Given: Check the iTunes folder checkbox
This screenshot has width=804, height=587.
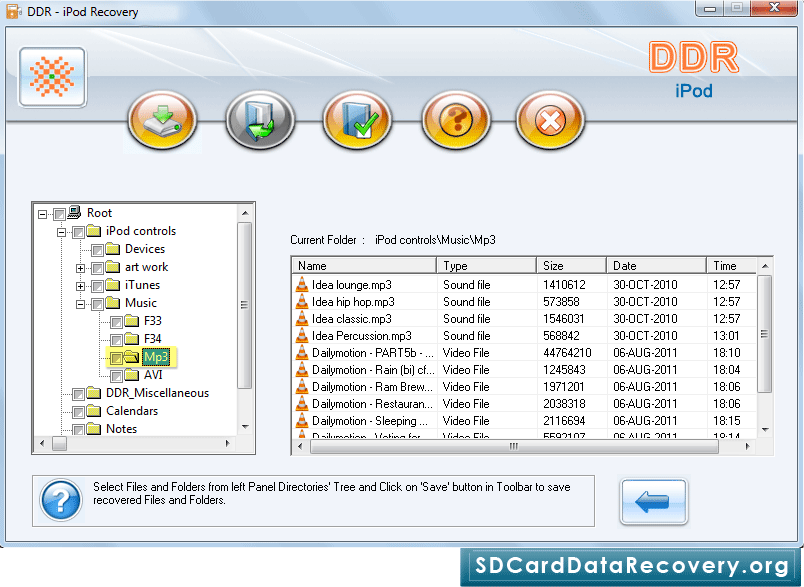Looking at the screenshot, I should point(97,286).
